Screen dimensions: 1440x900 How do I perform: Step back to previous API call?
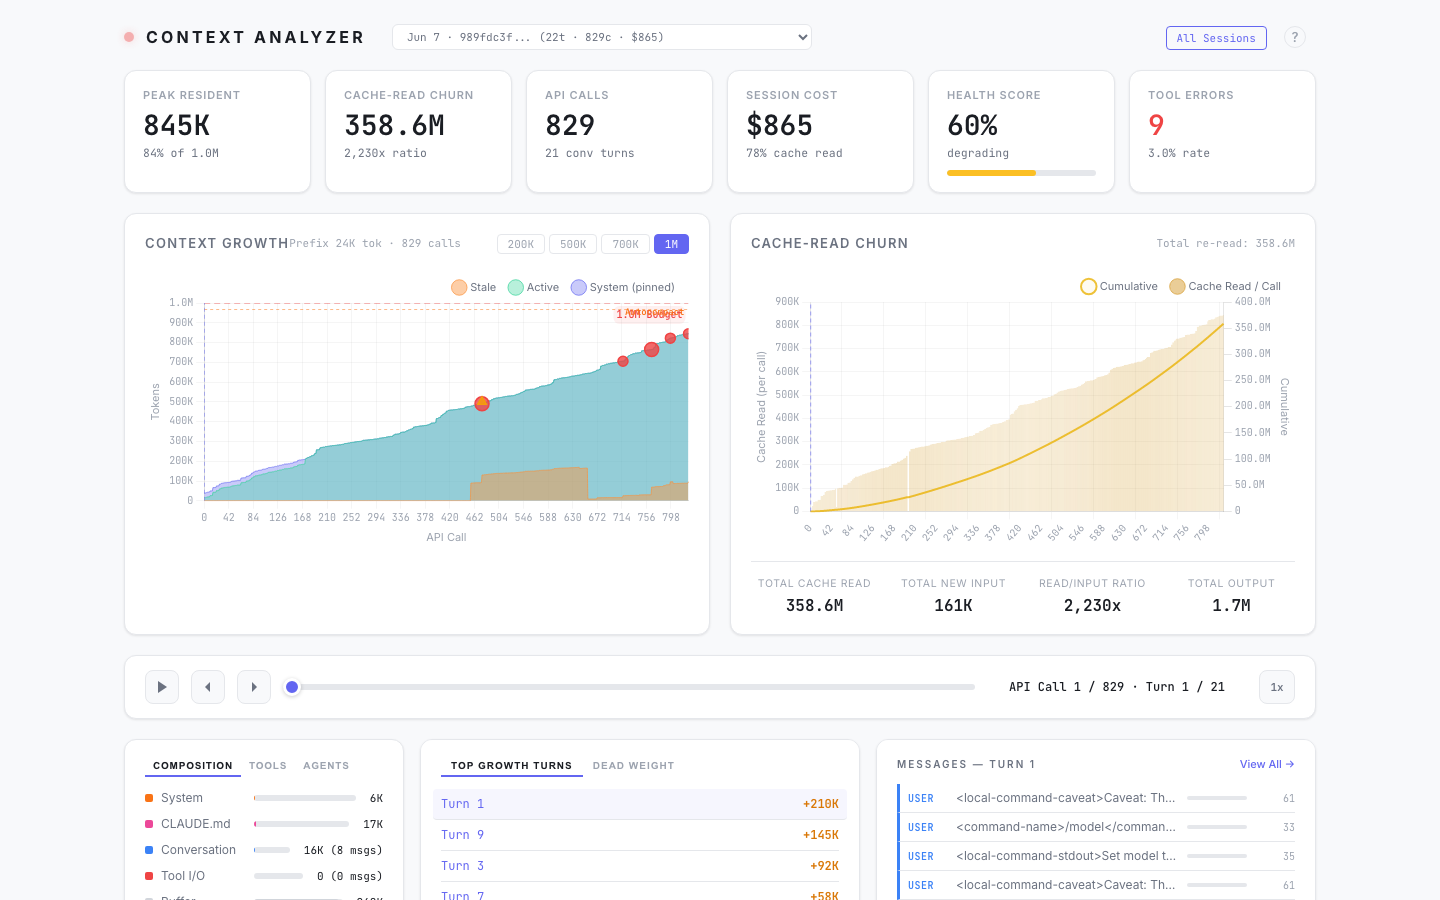pos(208,687)
